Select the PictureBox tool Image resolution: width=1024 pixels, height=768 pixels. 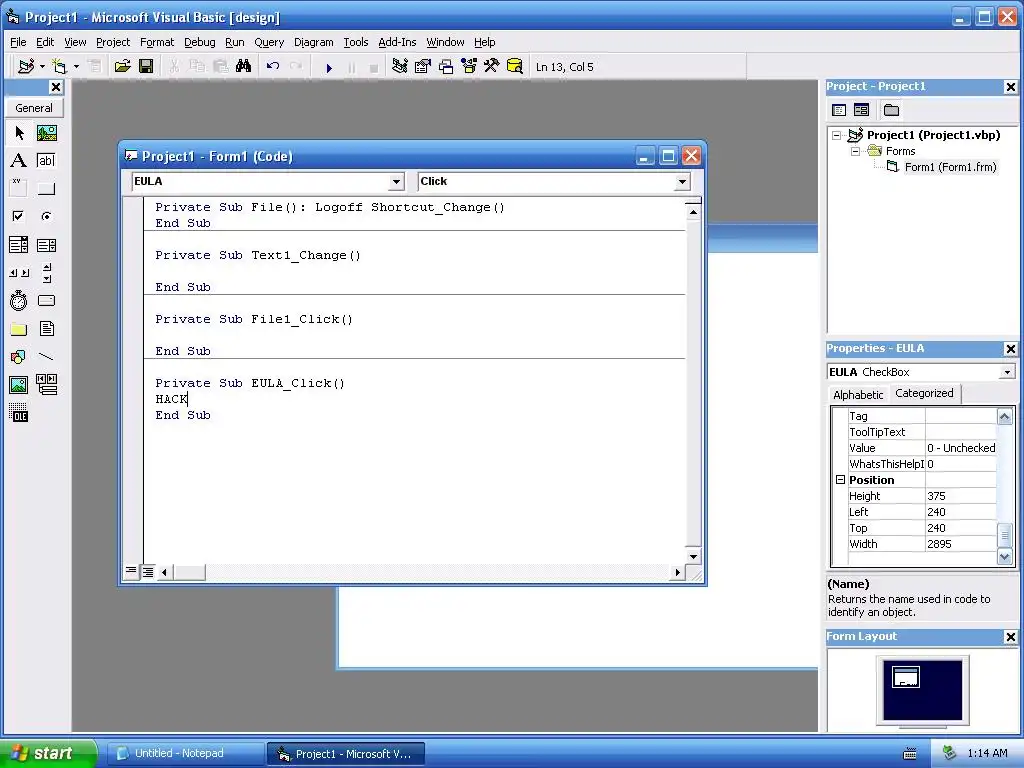(x=46, y=133)
